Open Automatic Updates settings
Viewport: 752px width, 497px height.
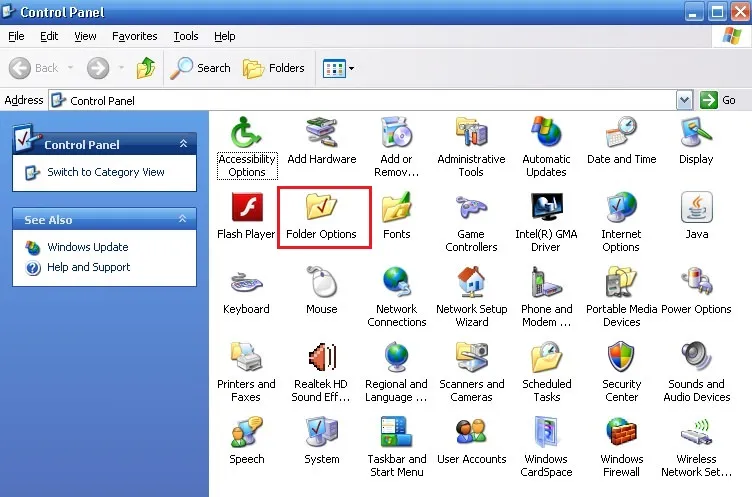click(546, 147)
